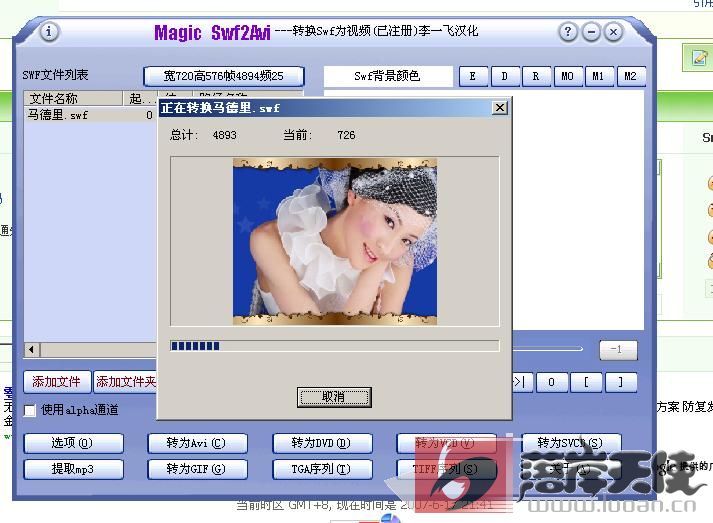
Task: Select the M0 button
Action: (568, 76)
